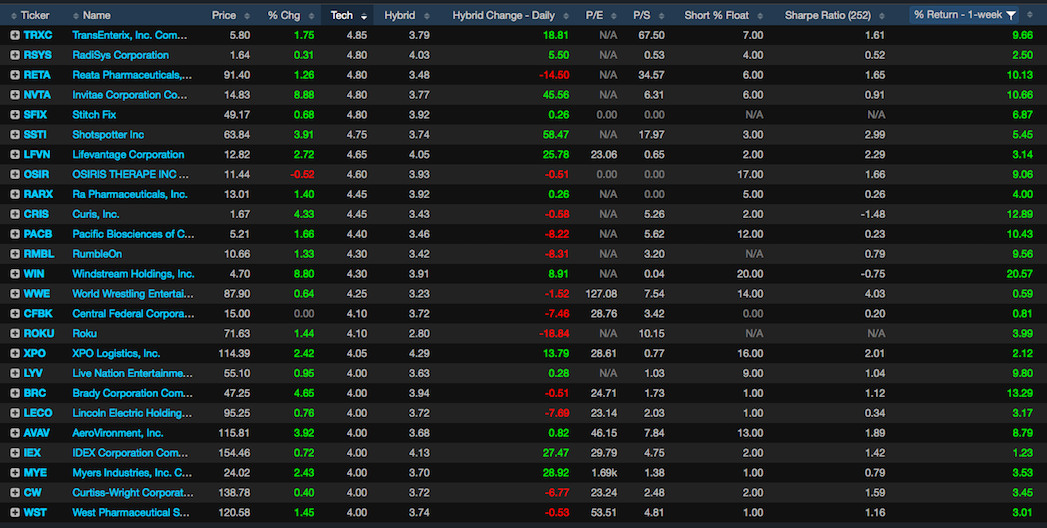Viewport: 1047px width, 528px height.
Task: Select MYE's P/E value 1.69k
Action: point(604,473)
